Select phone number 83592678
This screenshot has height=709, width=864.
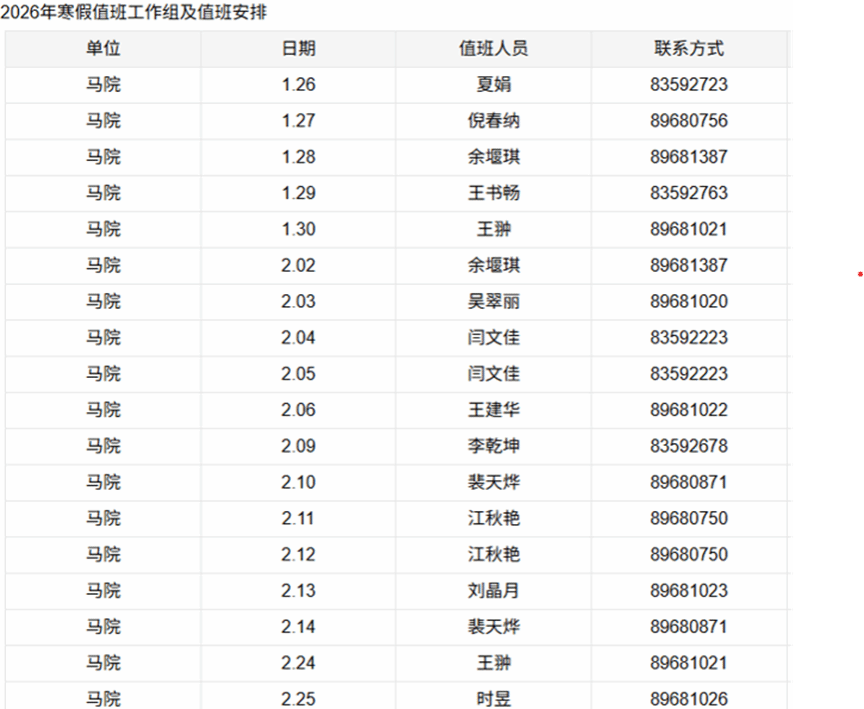(688, 446)
